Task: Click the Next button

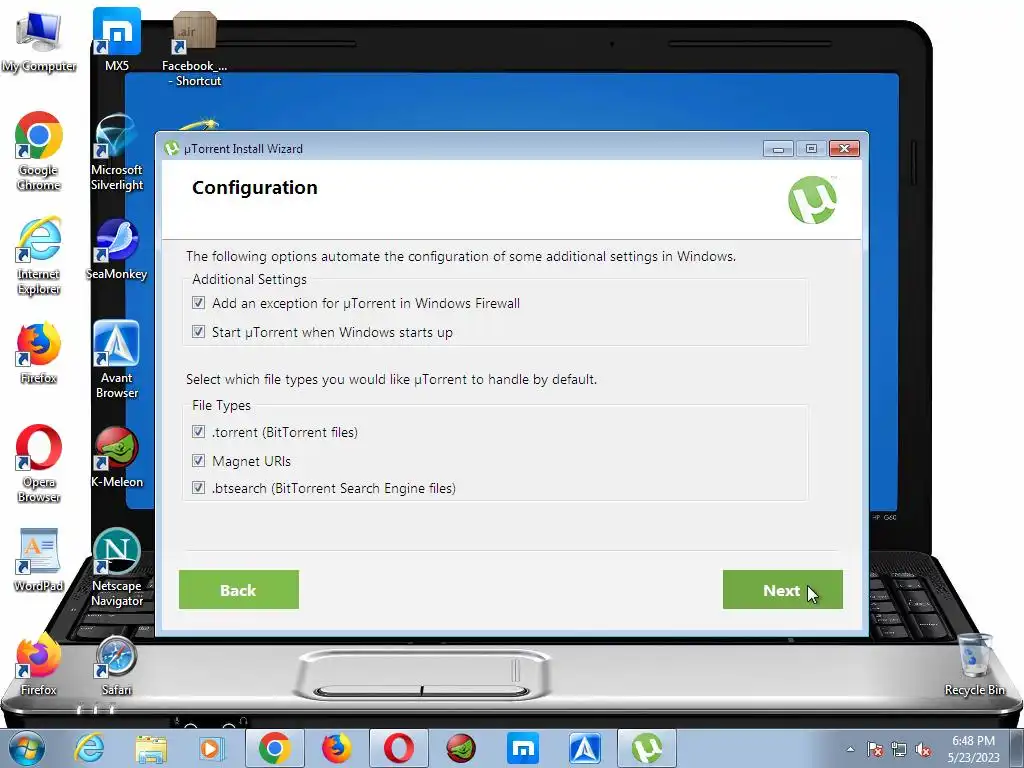Action: 782,590
